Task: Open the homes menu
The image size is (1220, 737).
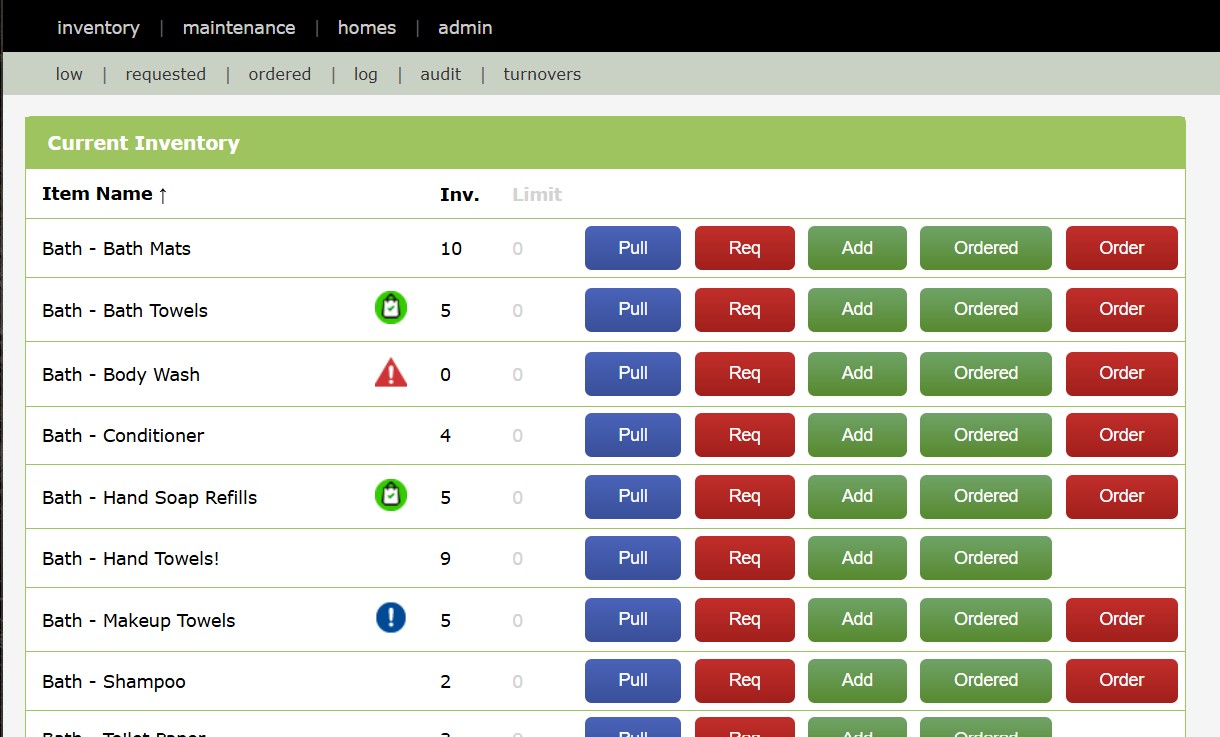Action: coord(367,28)
